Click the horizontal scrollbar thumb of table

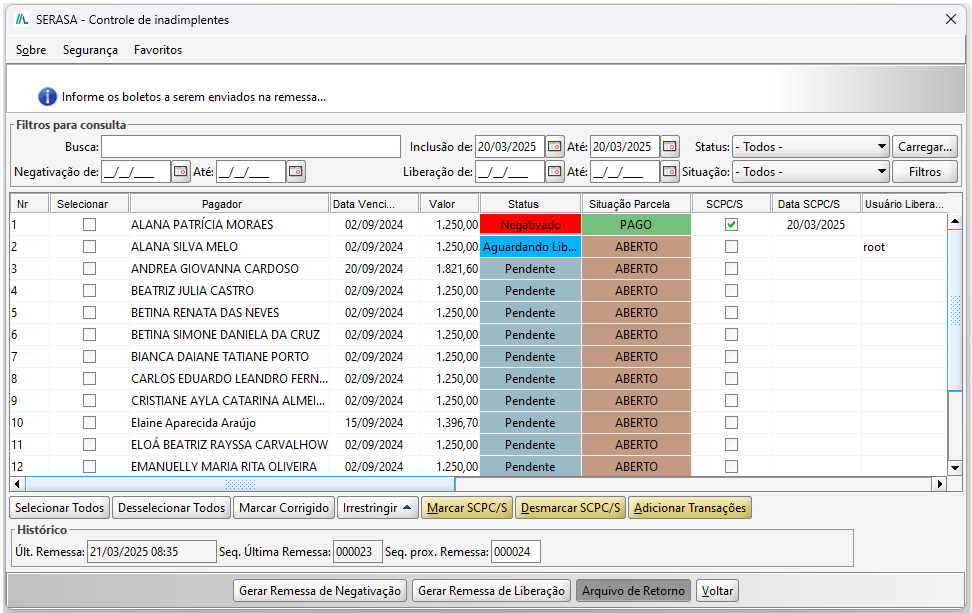240,483
